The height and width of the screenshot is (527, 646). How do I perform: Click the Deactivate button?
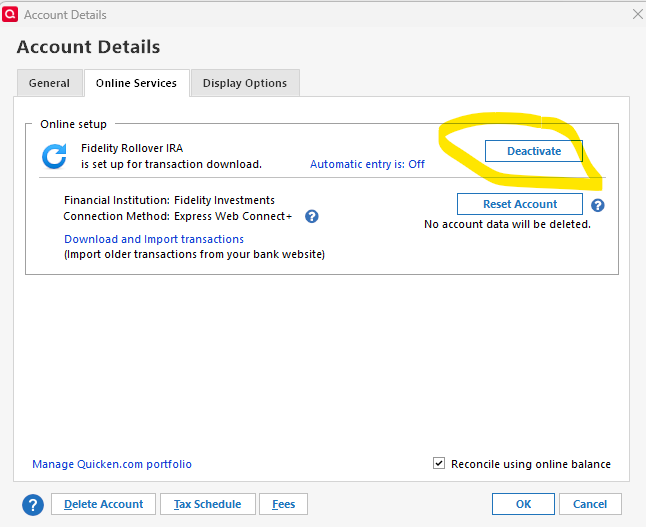534,151
